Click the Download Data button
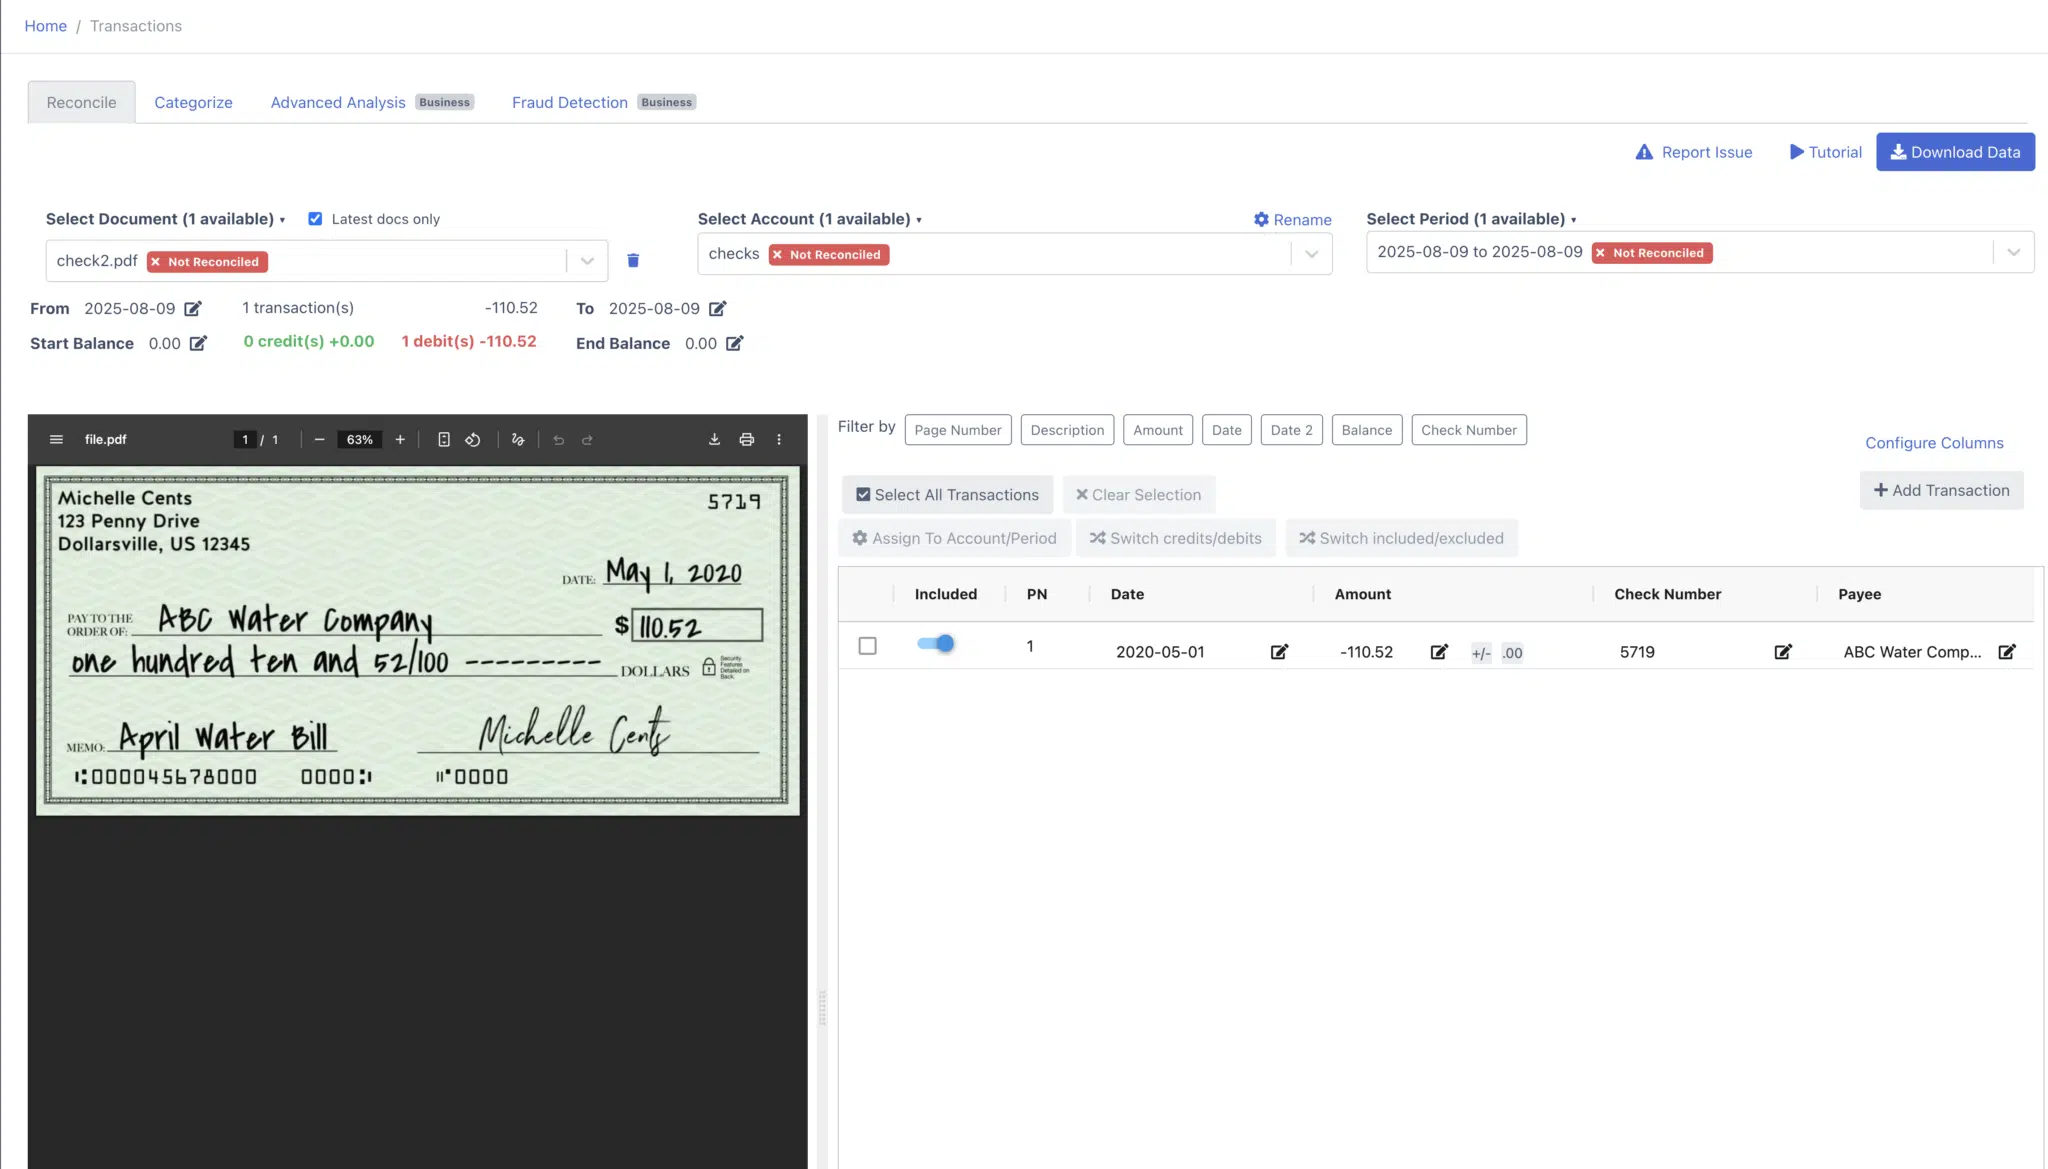Viewport: 2048px width, 1169px height. tap(1955, 152)
